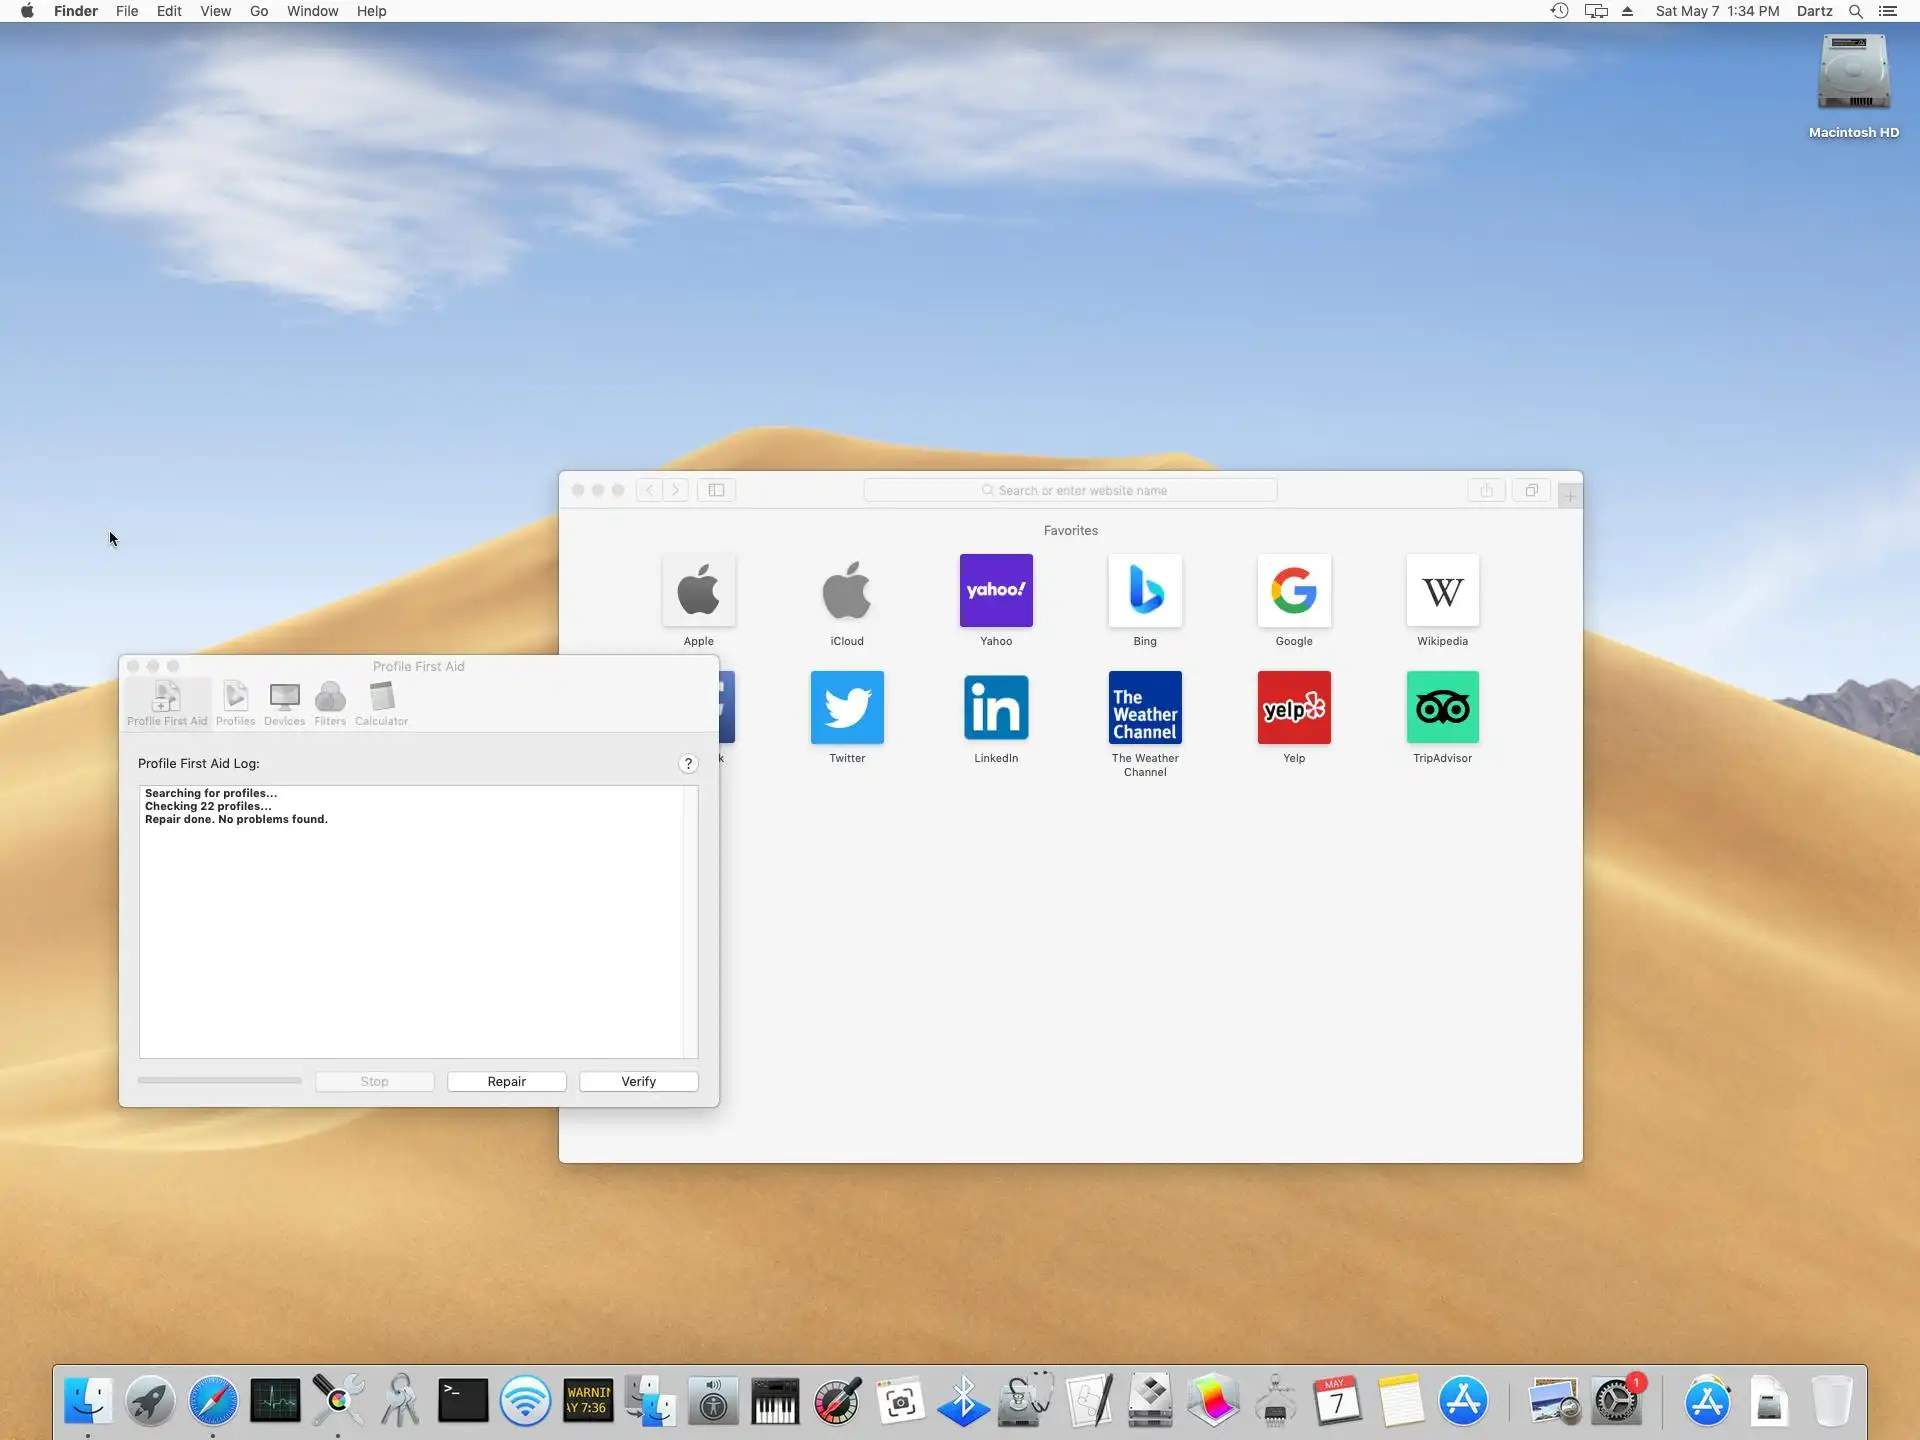Screen dimensions: 1920x1440
Task: Show Safari tab overview
Action: 1531,490
